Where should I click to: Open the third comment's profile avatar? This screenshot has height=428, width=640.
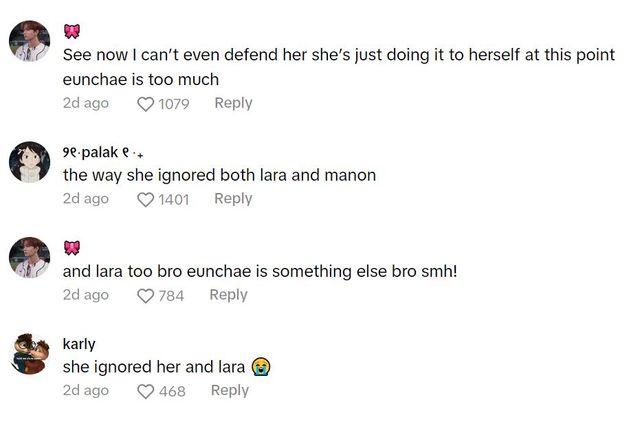[x=29, y=256]
